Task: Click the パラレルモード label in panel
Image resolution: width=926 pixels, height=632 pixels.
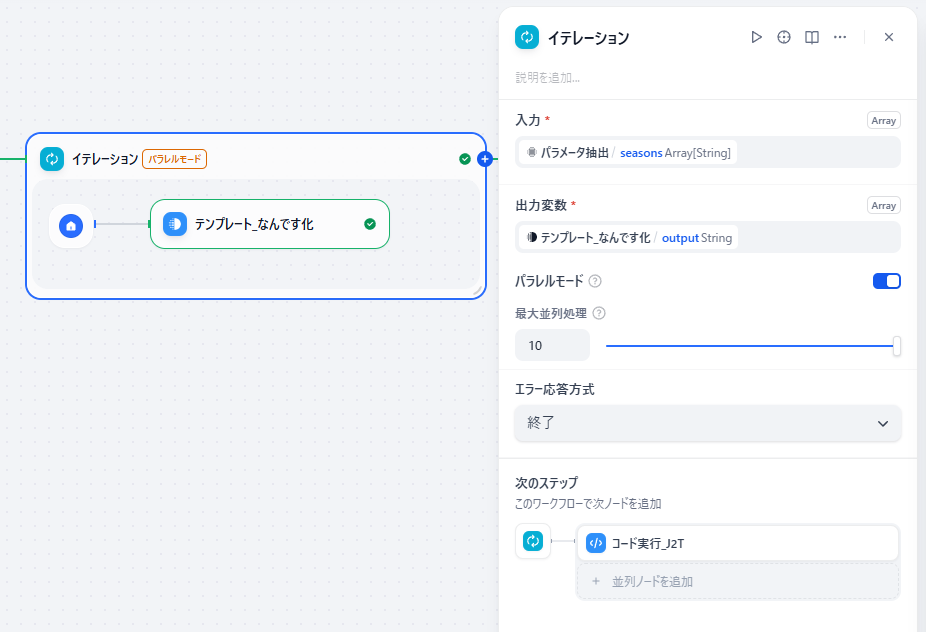Action: coord(549,281)
